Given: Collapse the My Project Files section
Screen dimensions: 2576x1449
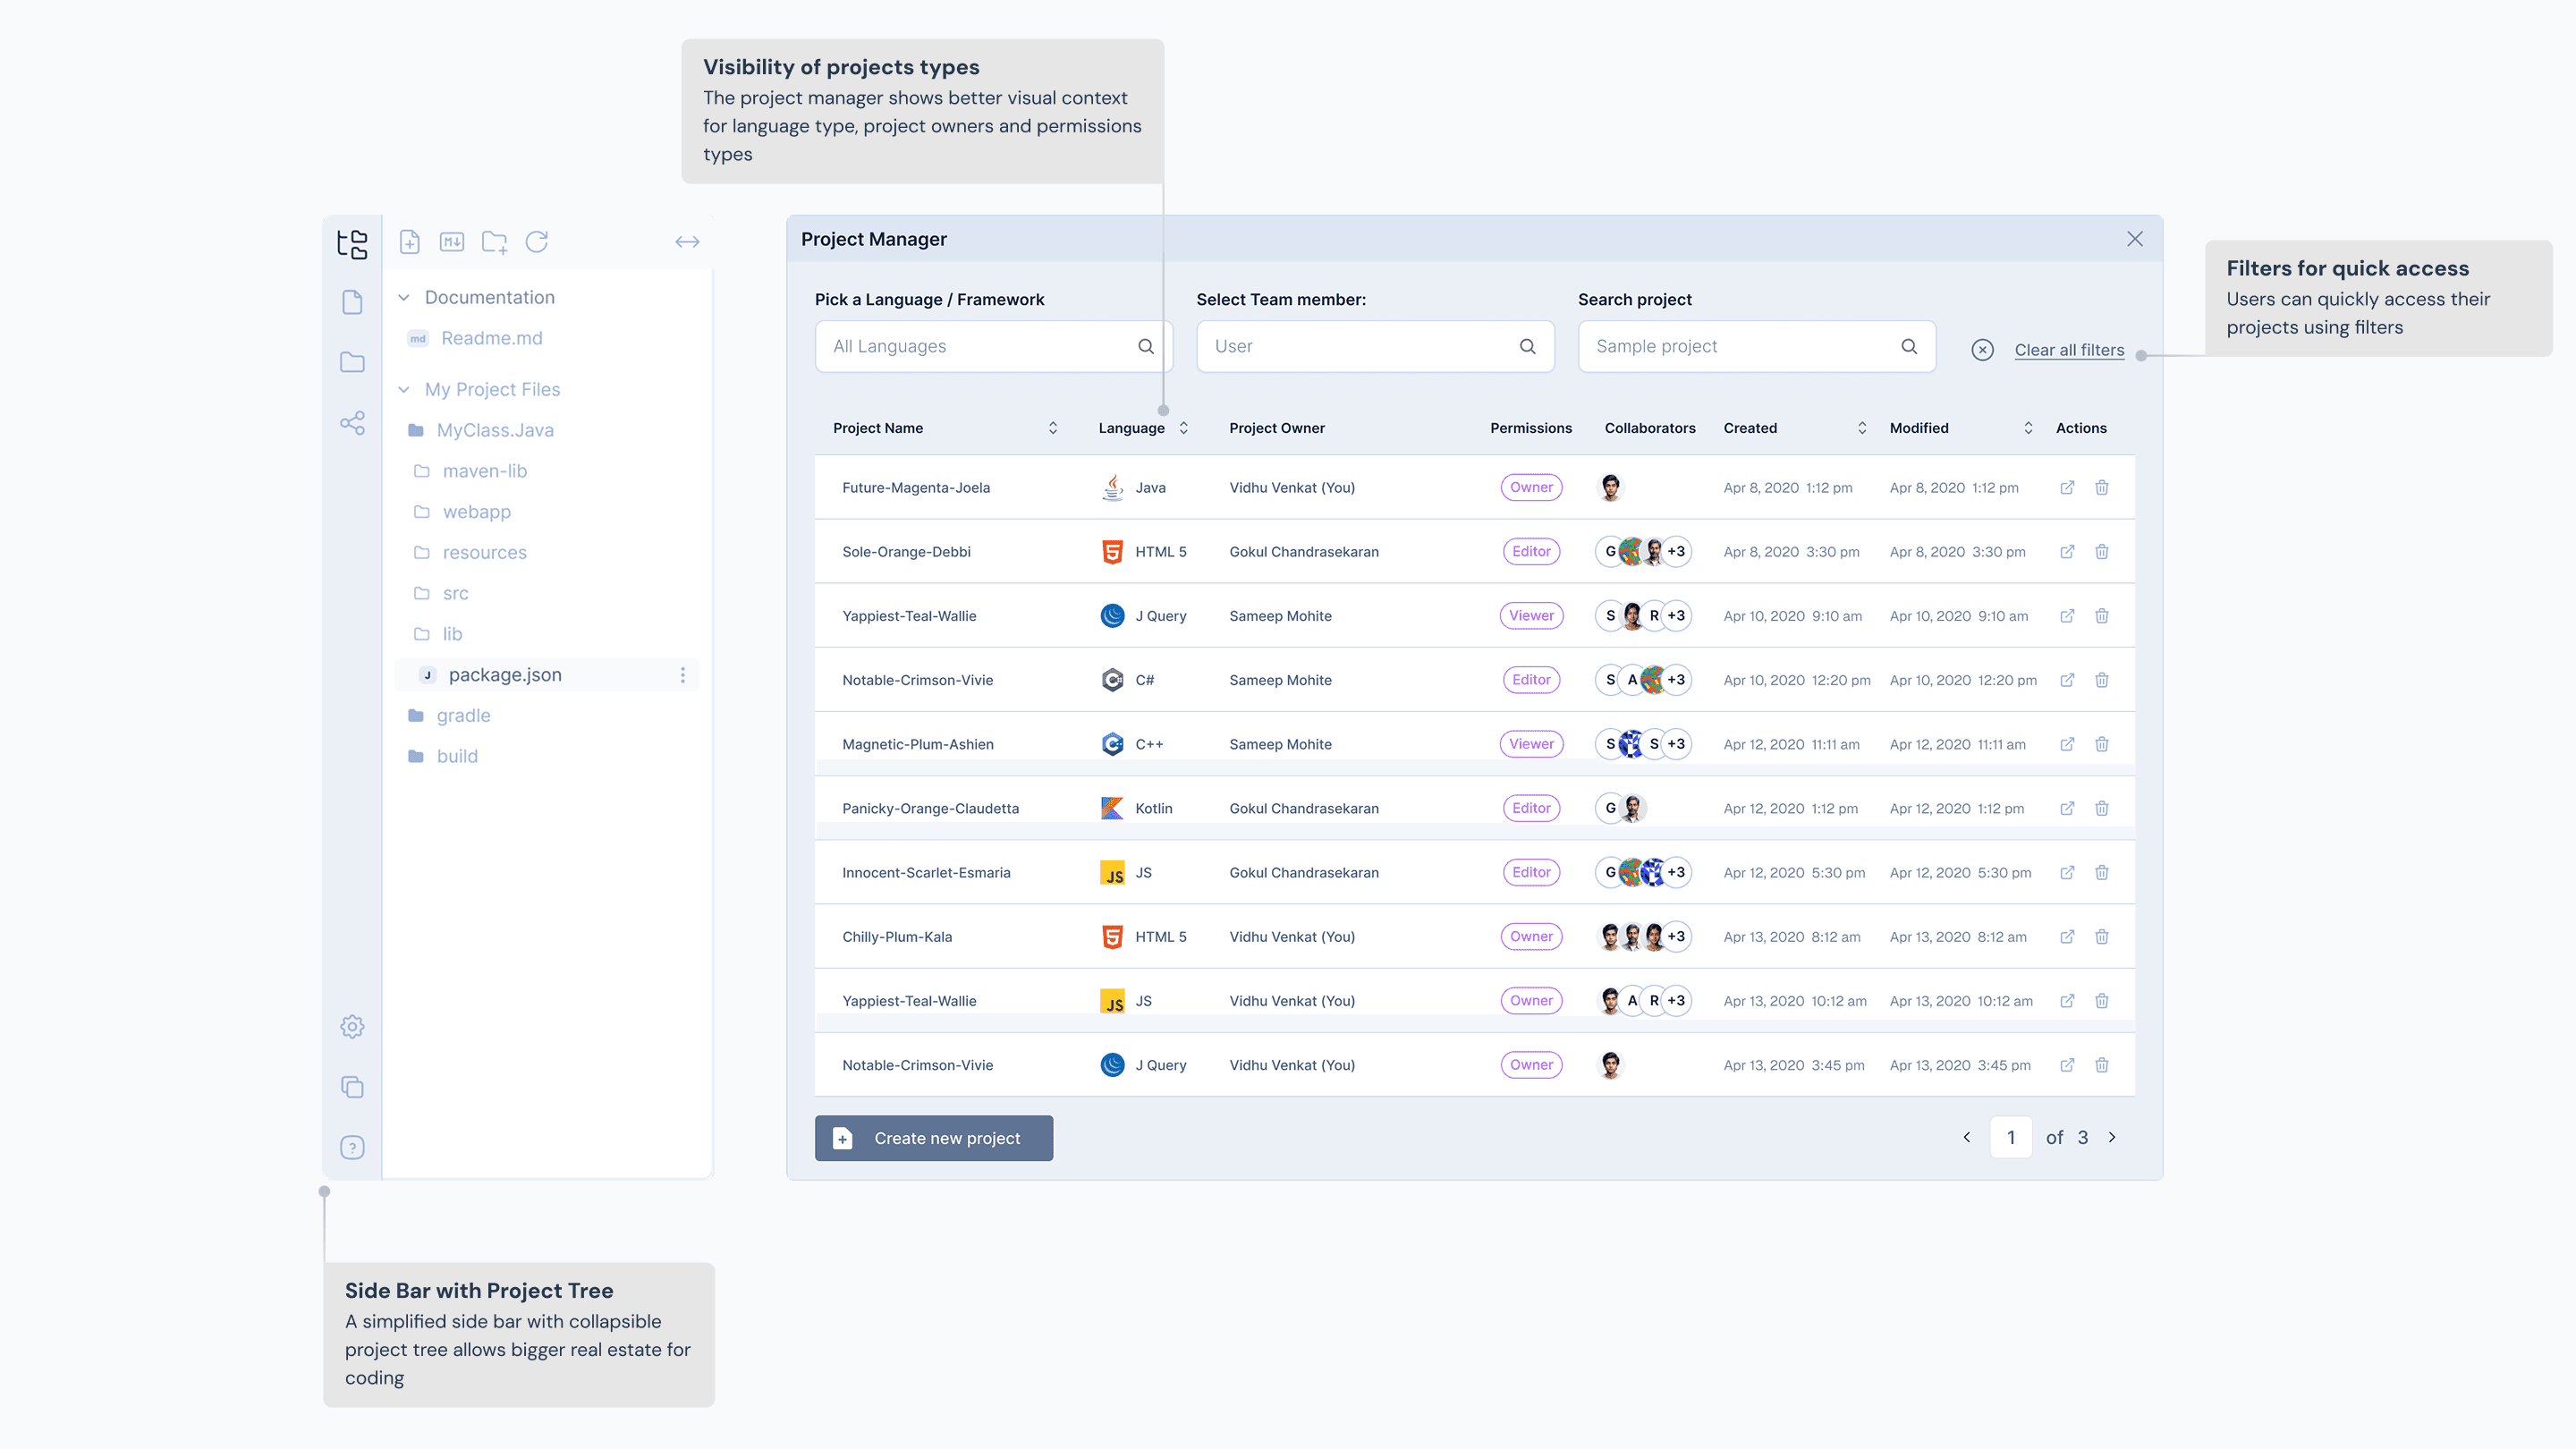Looking at the screenshot, I should click(404, 390).
